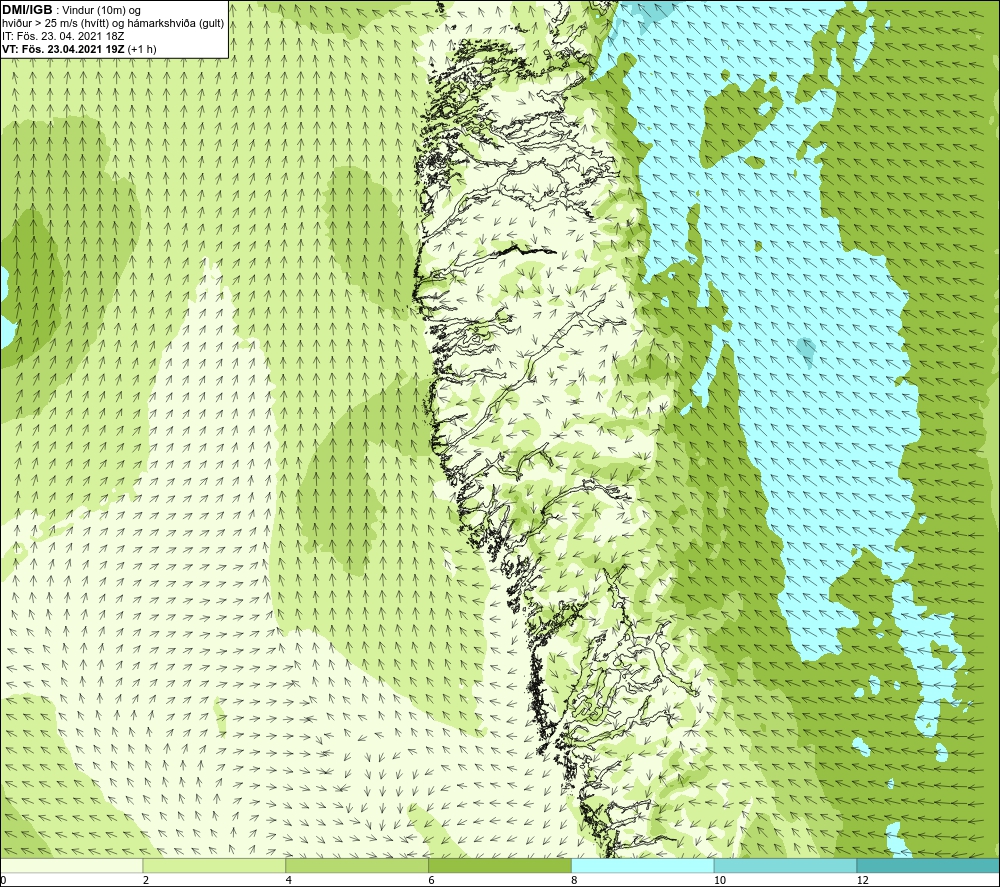1000x887 pixels.
Task: Click the legend label '0'
Action: 3,880
